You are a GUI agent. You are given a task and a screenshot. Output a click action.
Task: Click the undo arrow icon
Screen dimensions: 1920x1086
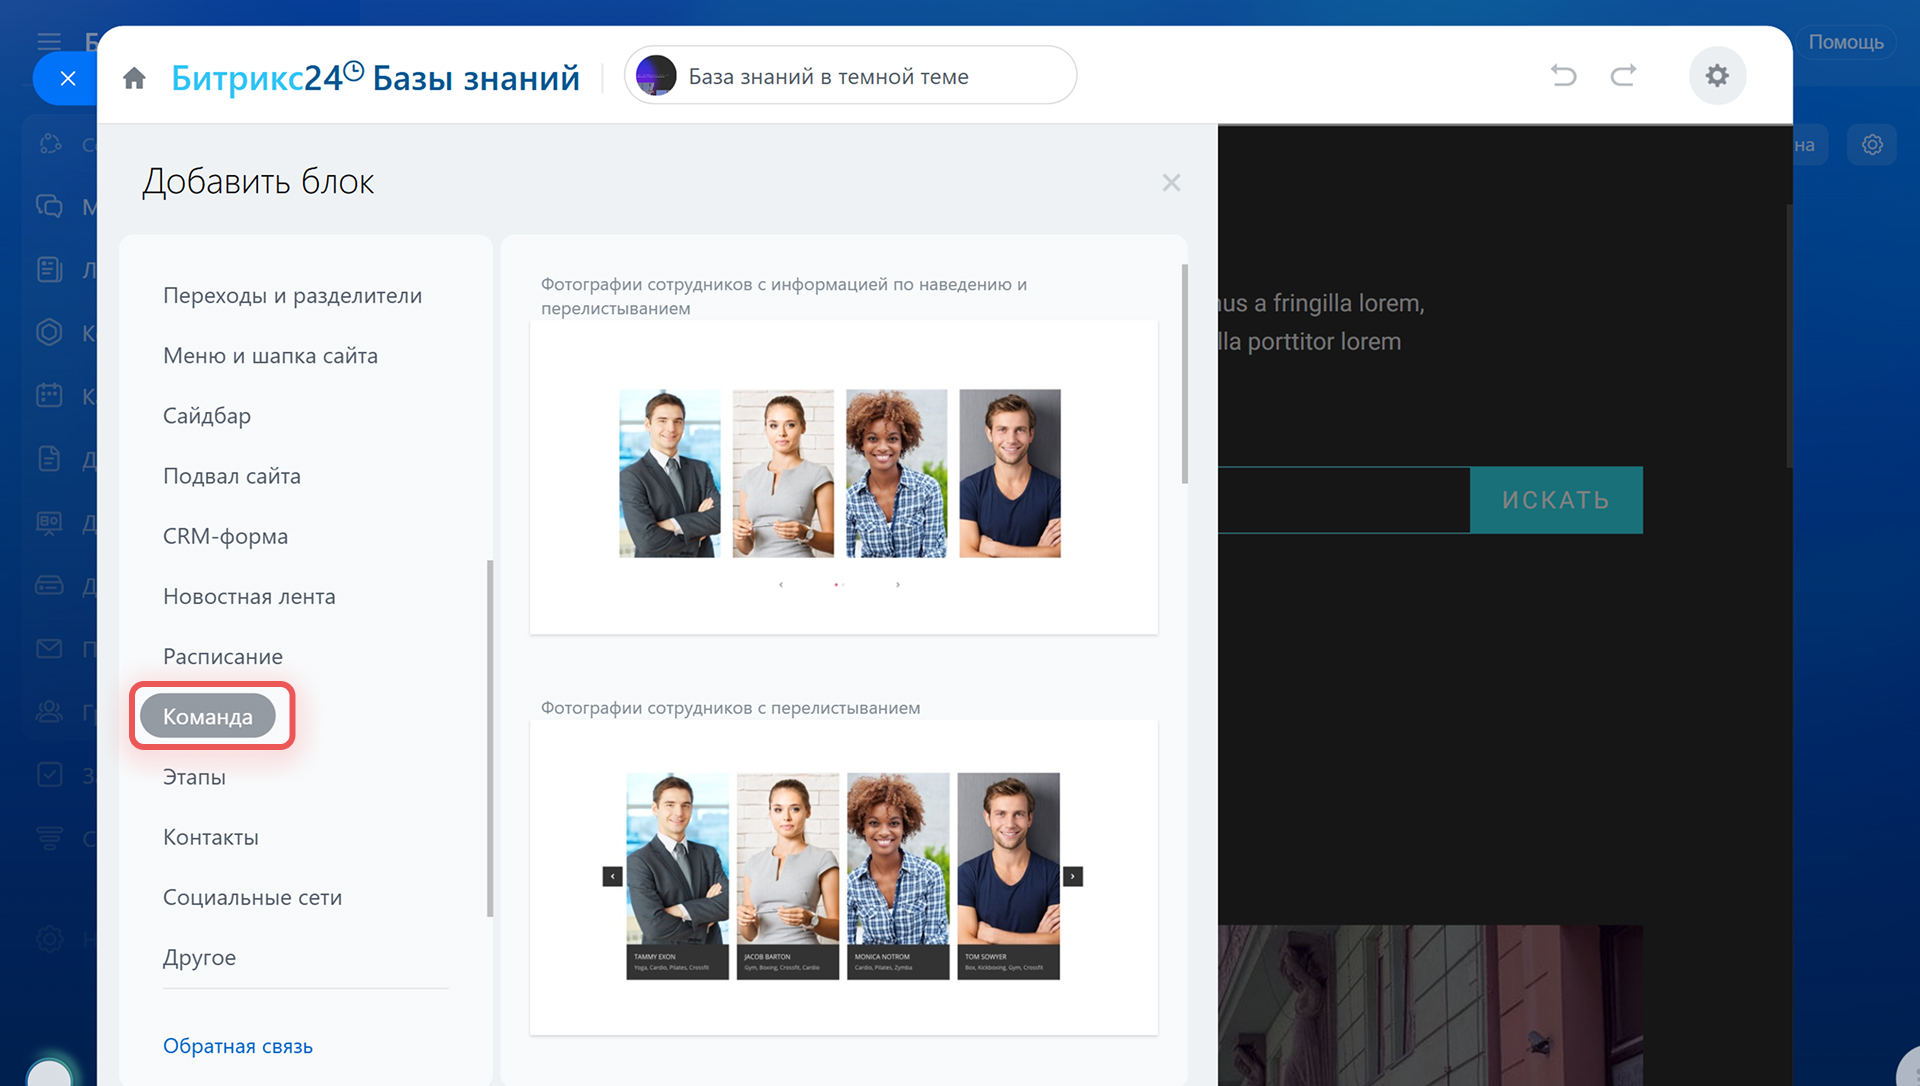tap(1563, 75)
